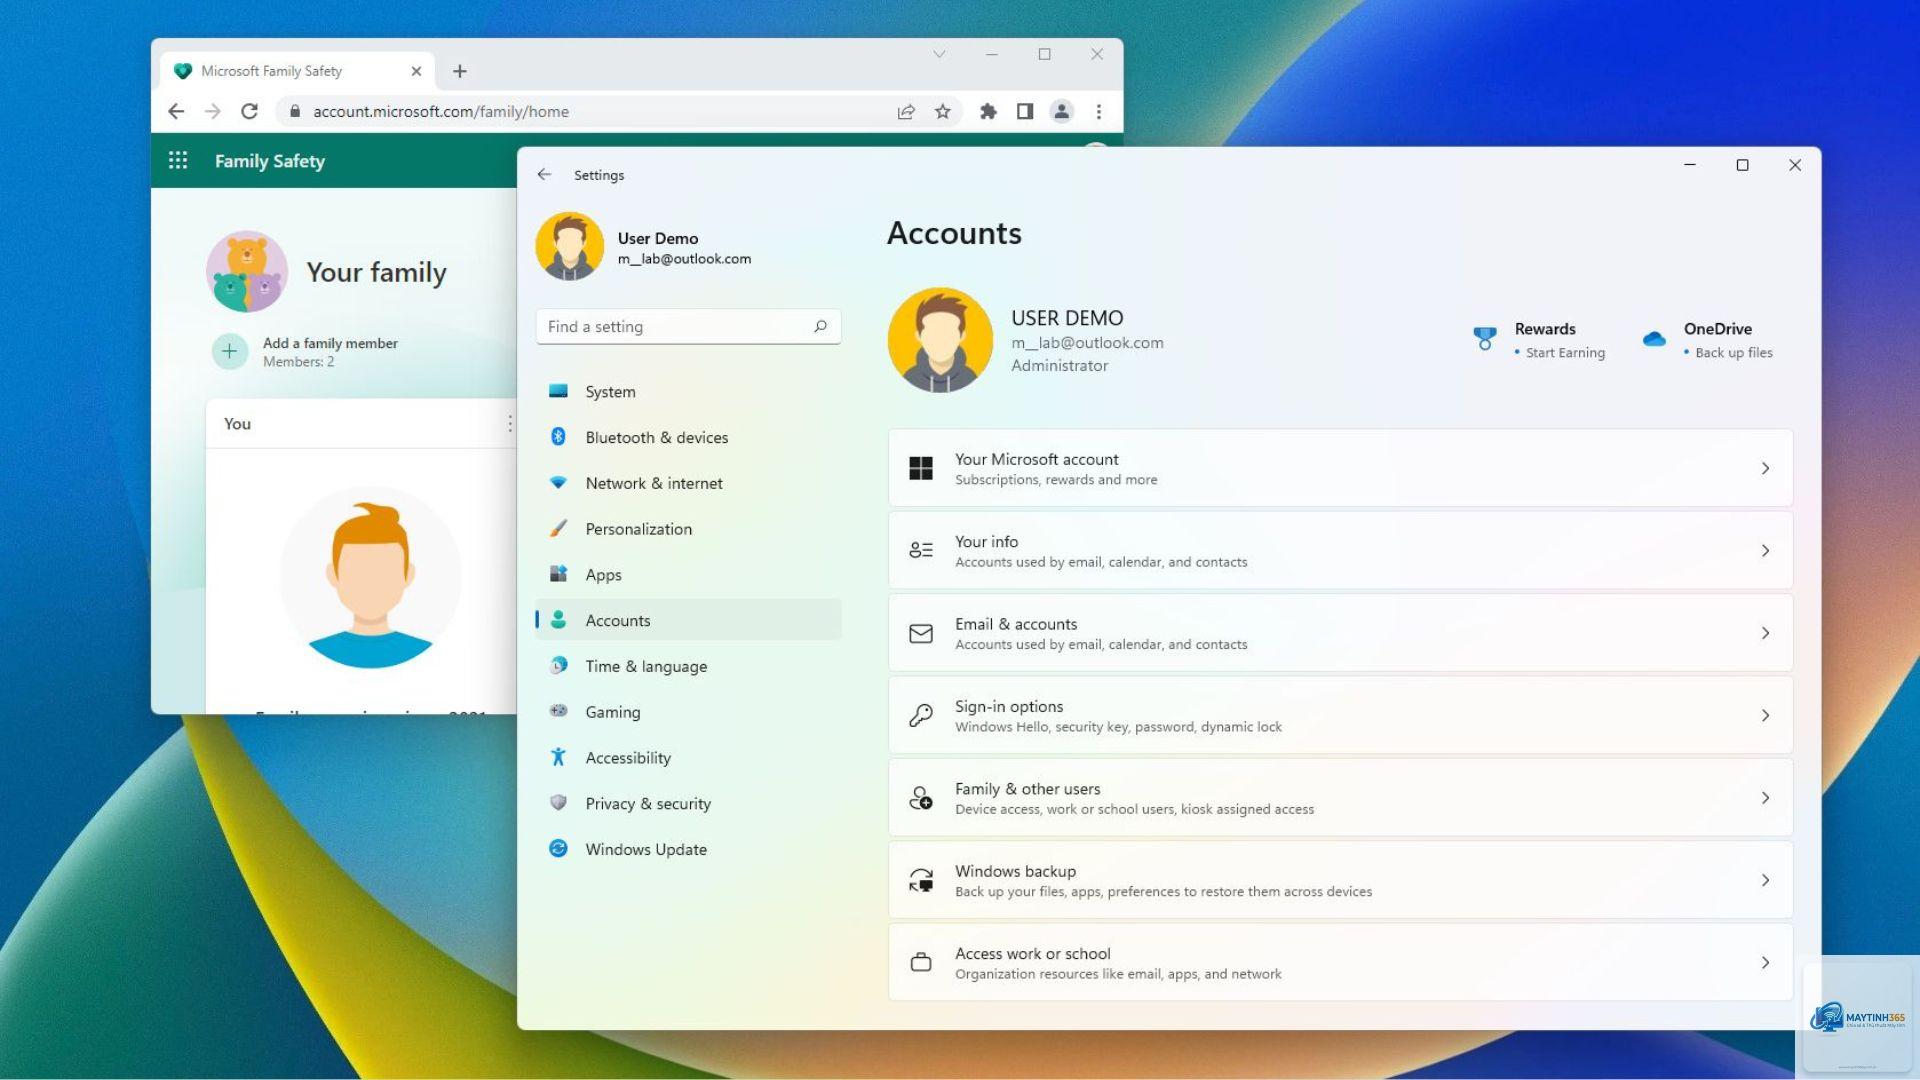Click the Privacy shield icon

pos(558,802)
